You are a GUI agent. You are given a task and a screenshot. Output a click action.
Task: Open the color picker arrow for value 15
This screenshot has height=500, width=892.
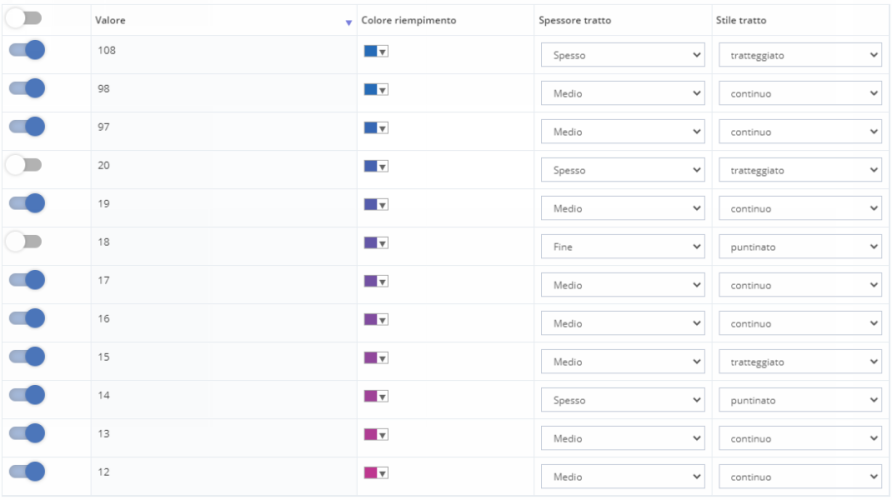pyautogui.click(x=383, y=358)
